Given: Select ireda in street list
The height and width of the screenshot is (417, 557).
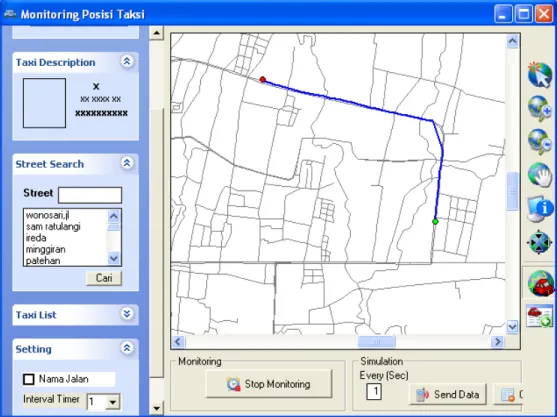Looking at the screenshot, I should pos(36,238).
